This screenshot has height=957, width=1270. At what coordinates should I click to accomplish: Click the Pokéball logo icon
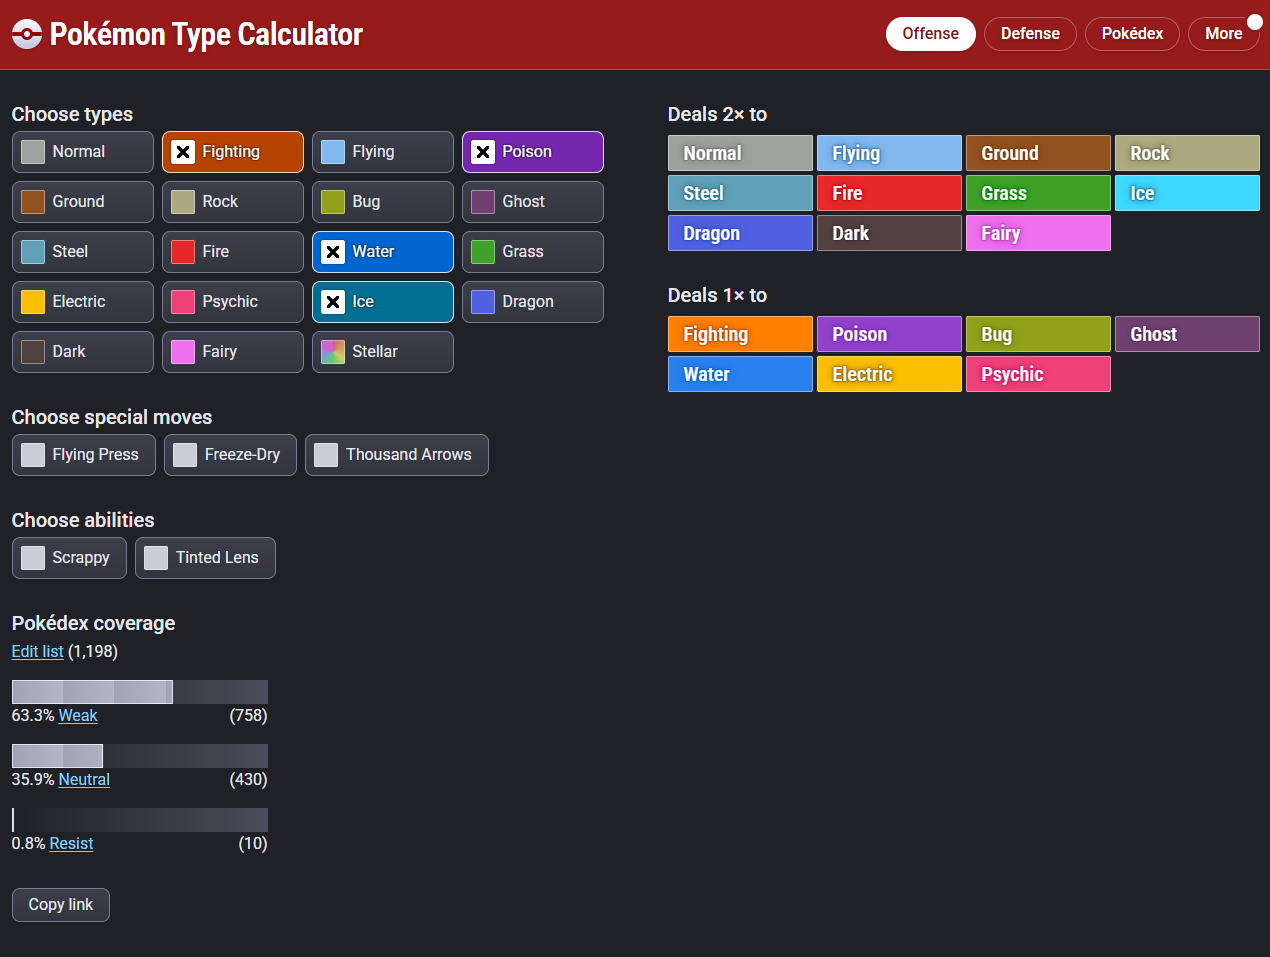(x=27, y=34)
